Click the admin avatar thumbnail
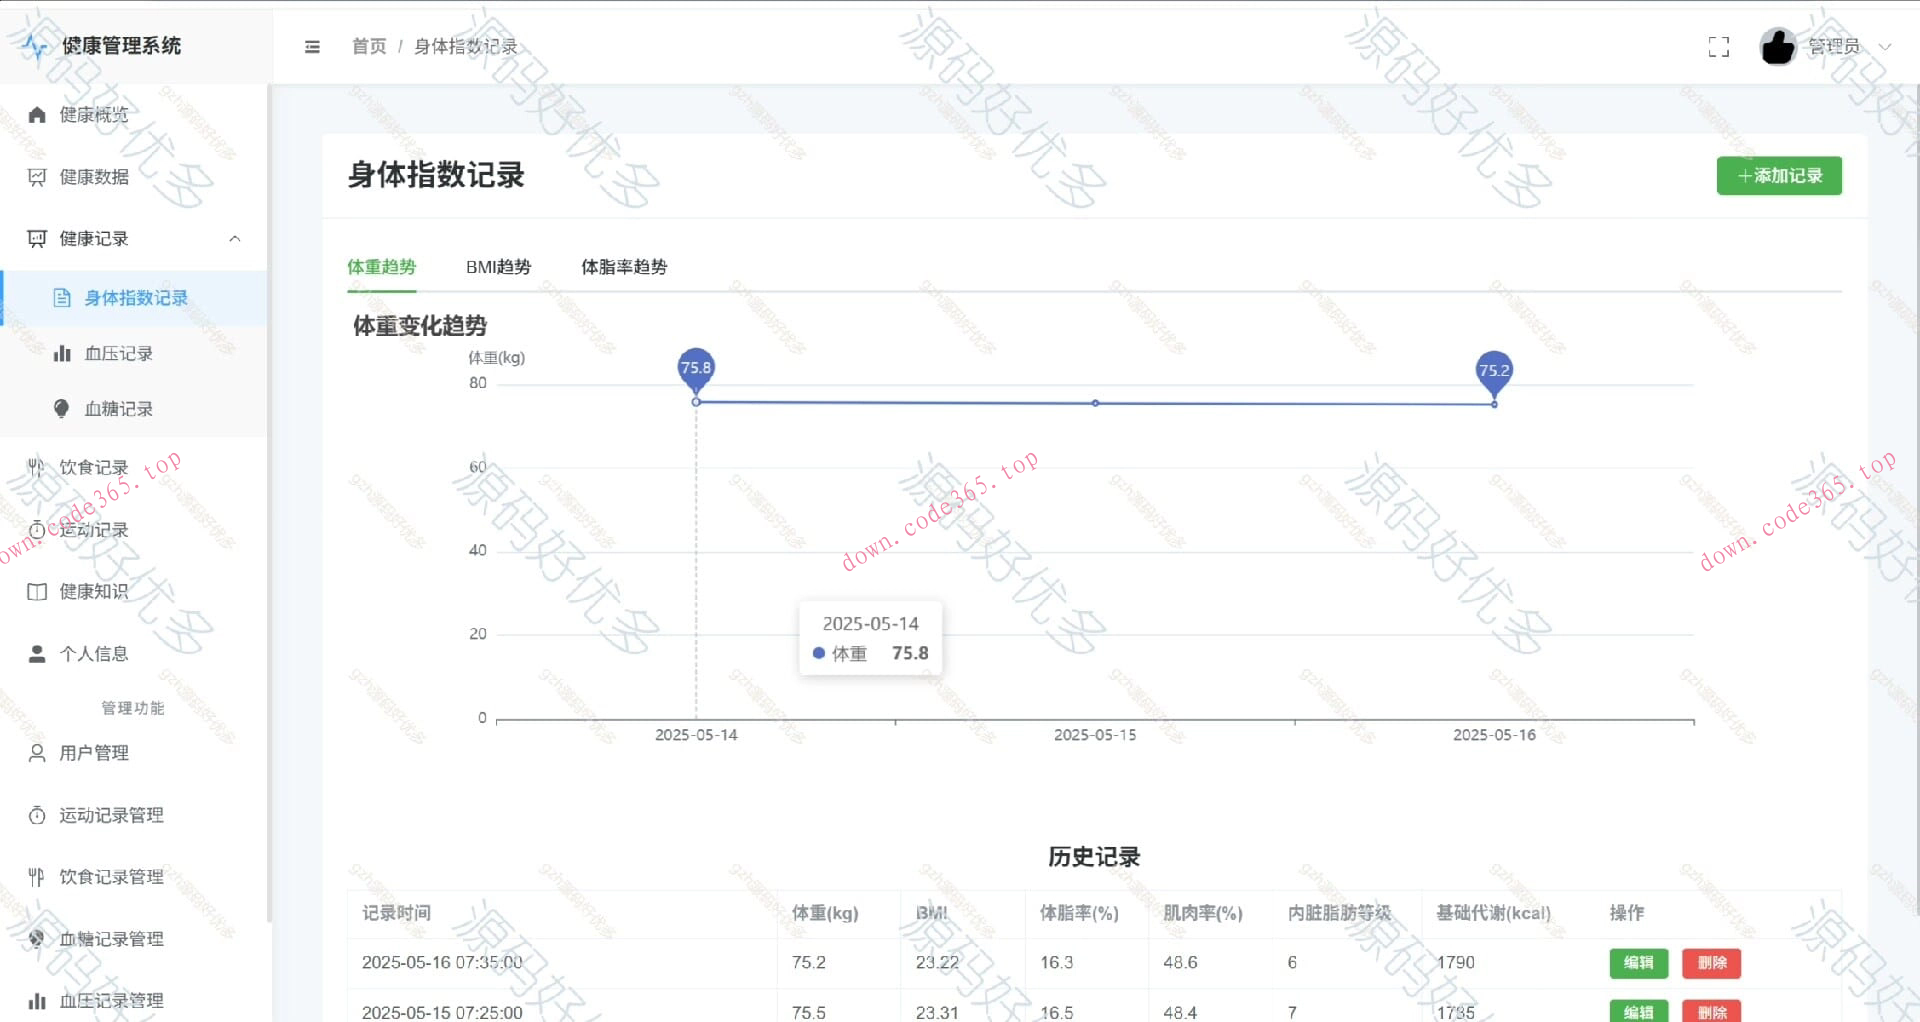Image resolution: width=1920 pixels, height=1022 pixels. pos(1777,45)
